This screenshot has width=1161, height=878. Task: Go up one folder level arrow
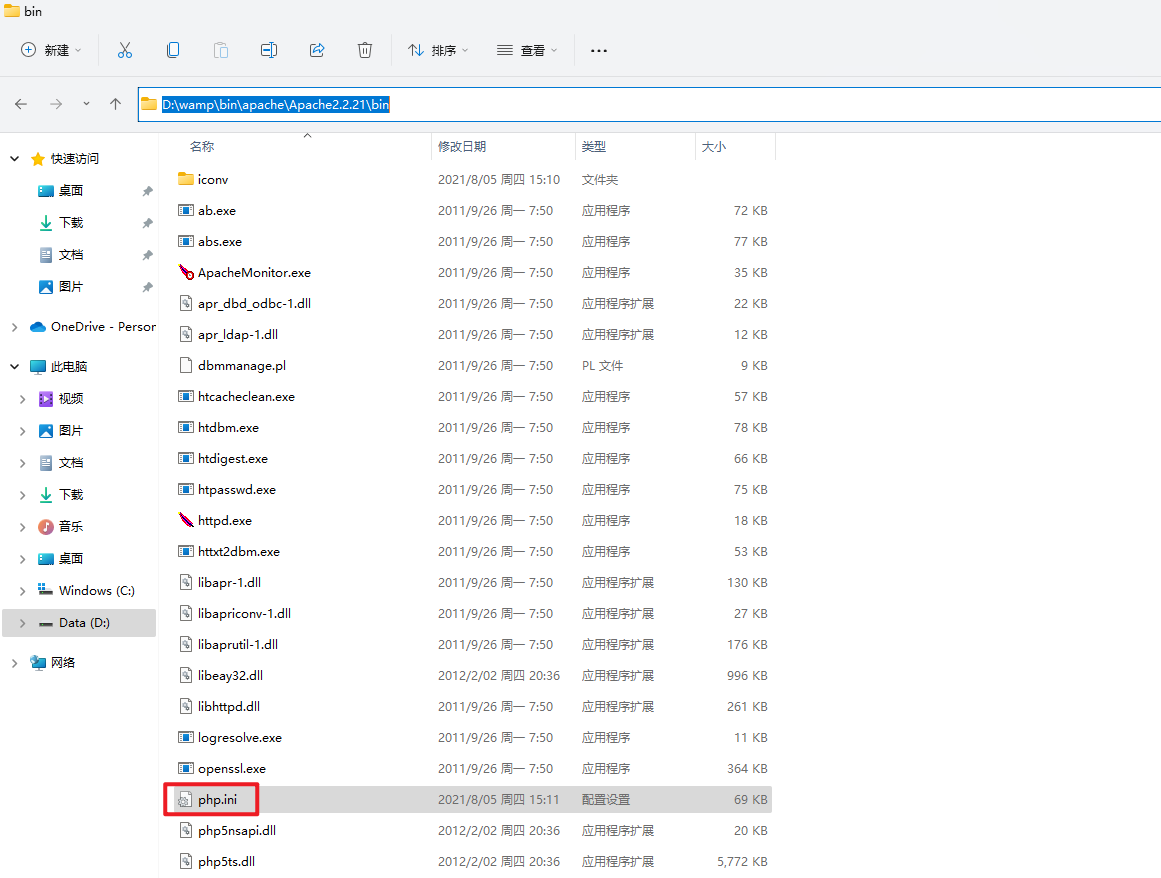[116, 104]
